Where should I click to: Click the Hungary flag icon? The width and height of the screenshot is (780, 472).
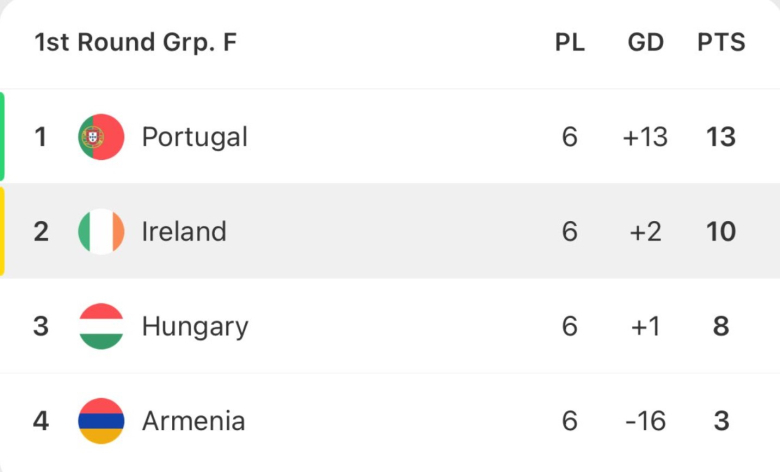coord(101,326)
